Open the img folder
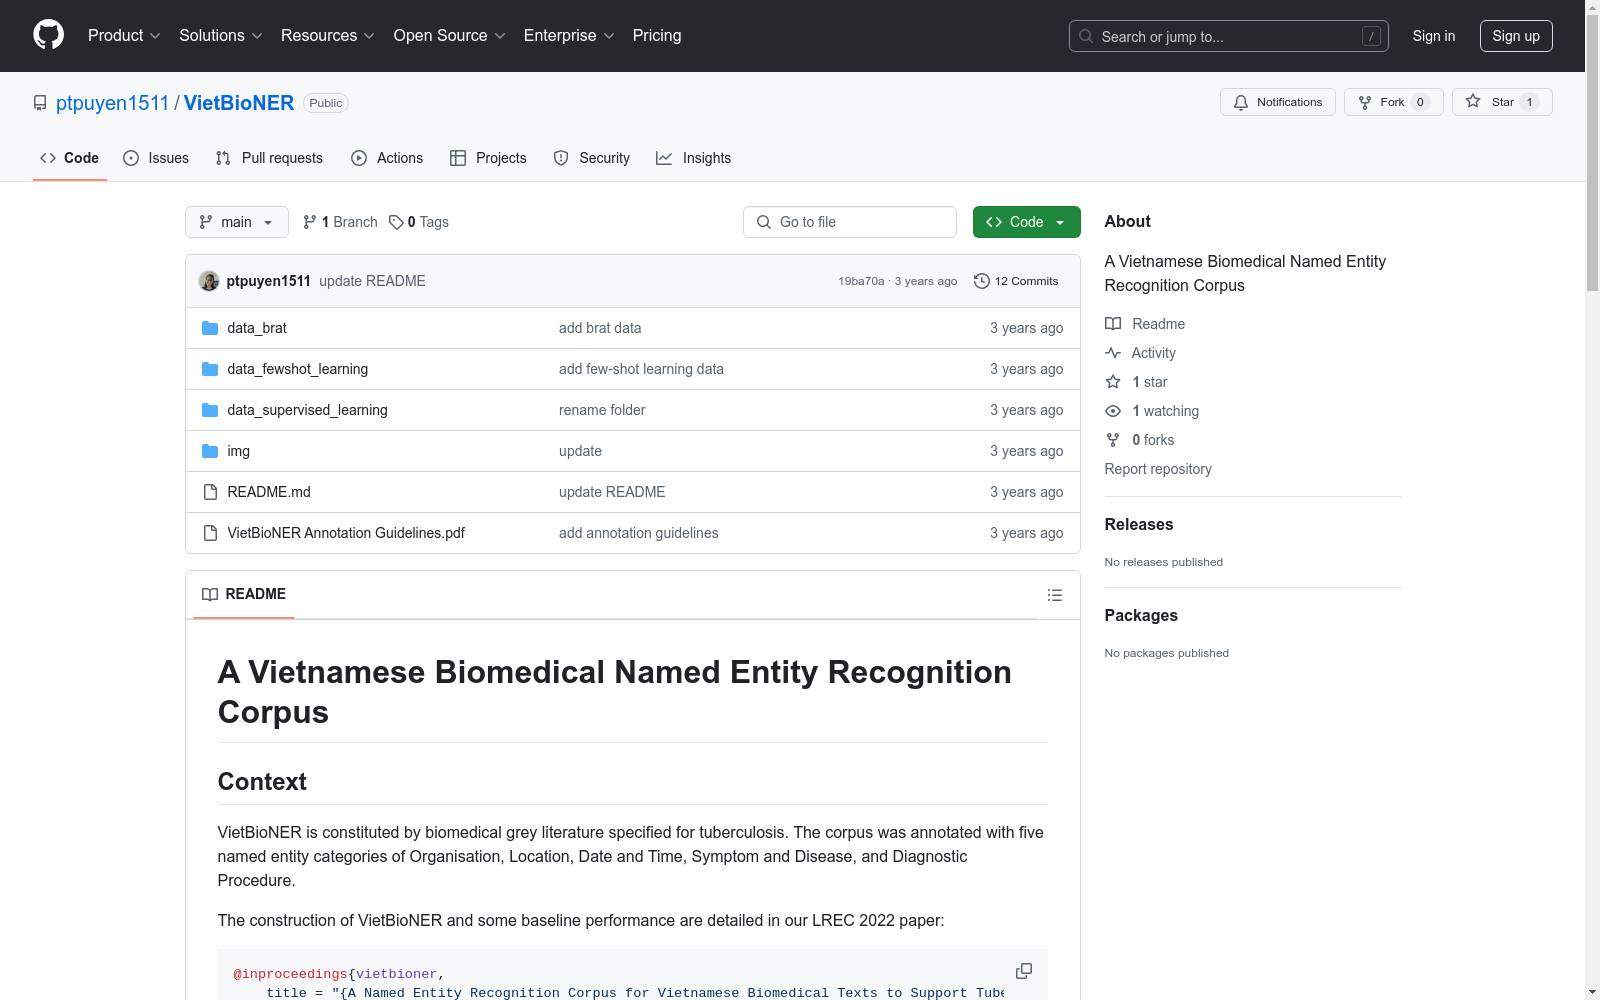Screen dimensions: 1600x1000 pos(239,451)
